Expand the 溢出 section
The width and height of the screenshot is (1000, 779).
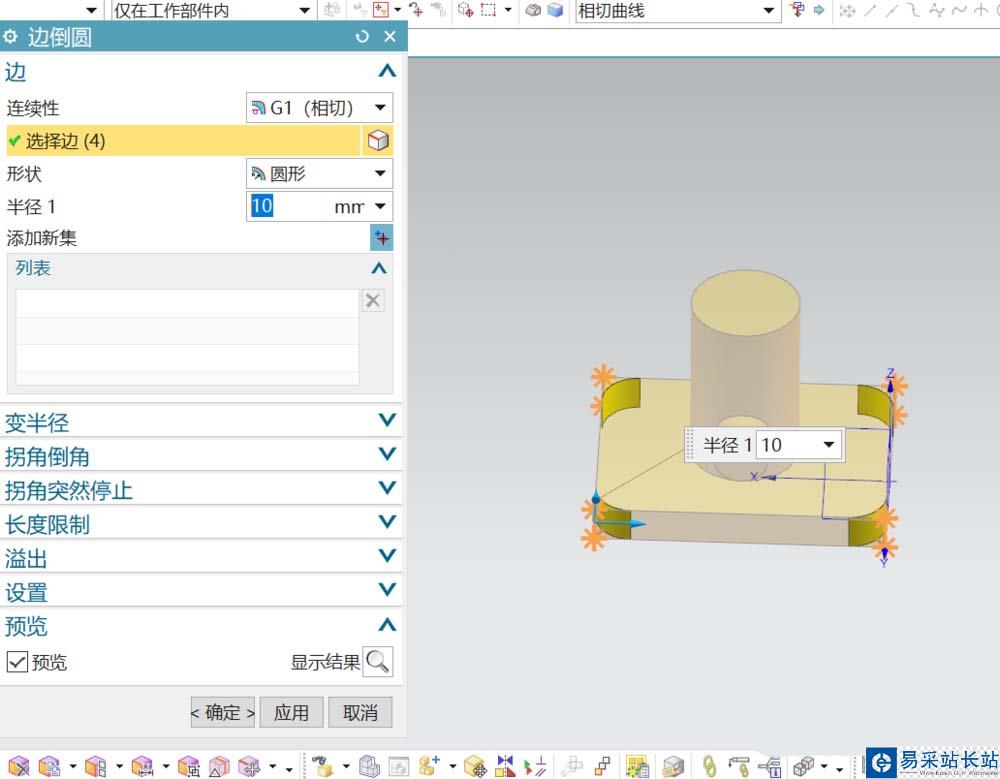387,555
